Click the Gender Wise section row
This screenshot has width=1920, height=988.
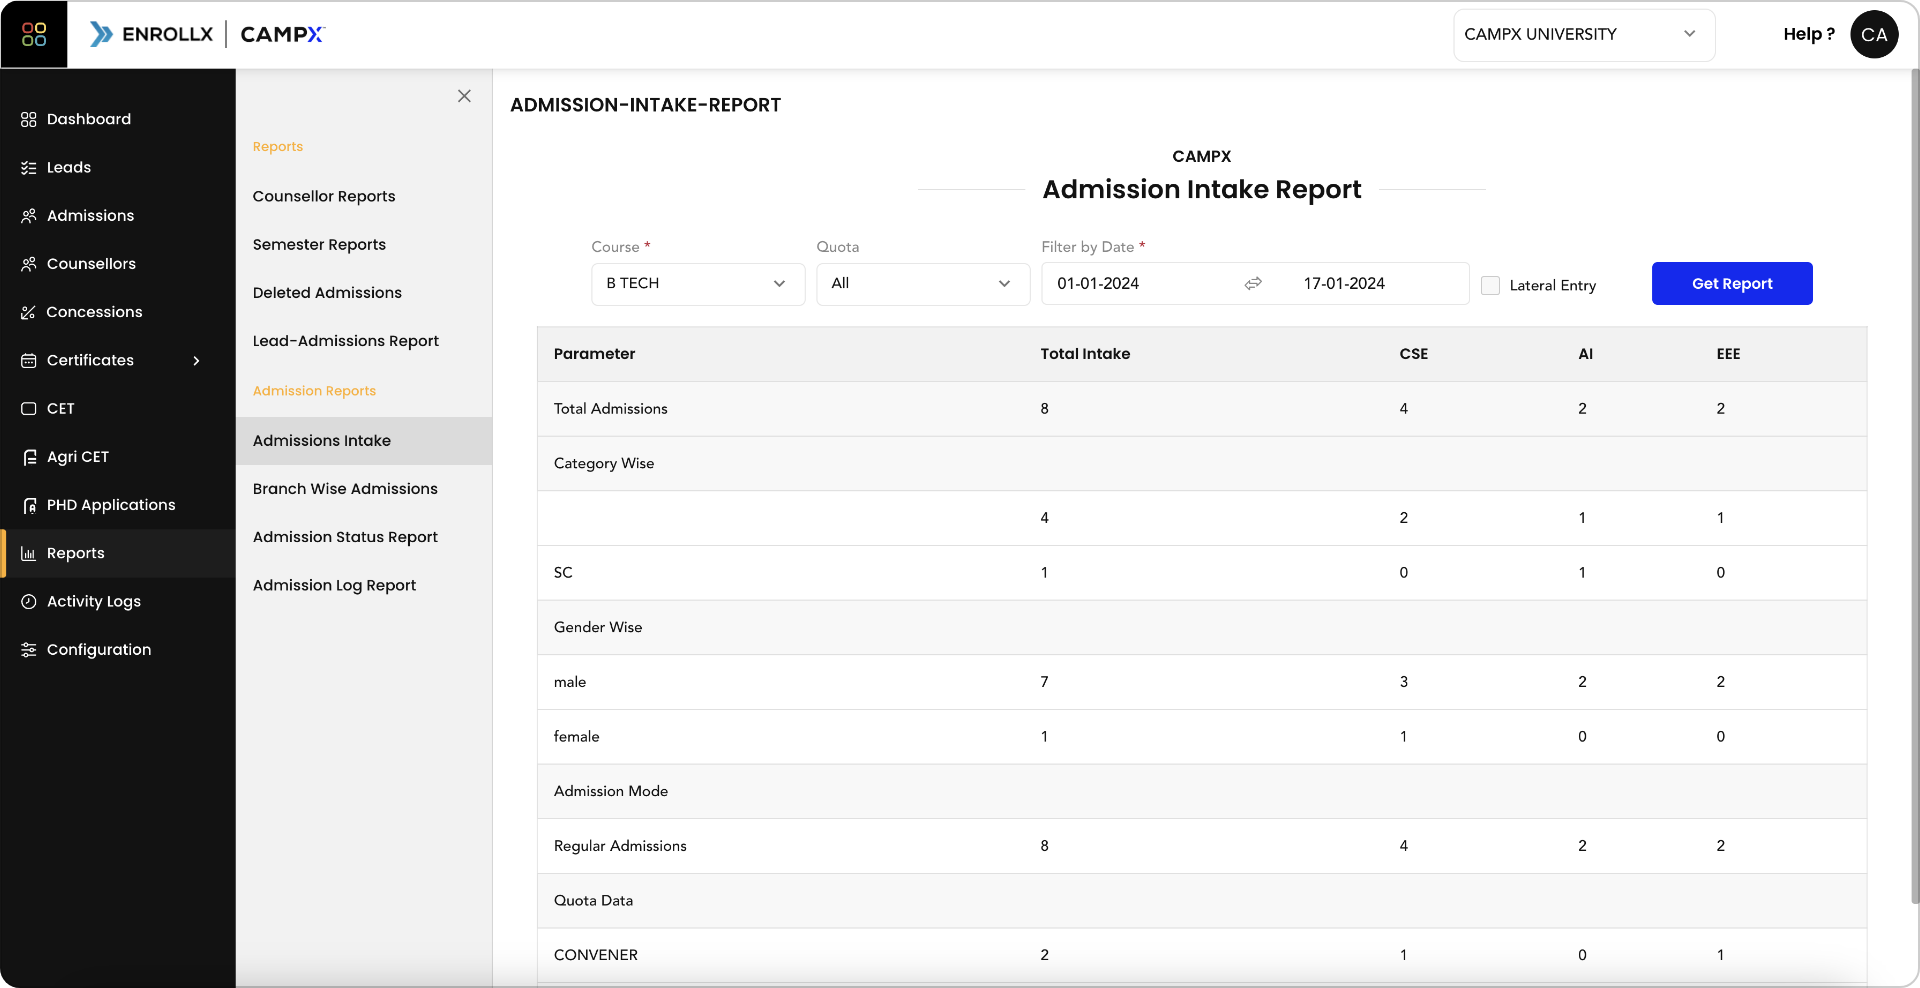click(x=1202, y=627)
